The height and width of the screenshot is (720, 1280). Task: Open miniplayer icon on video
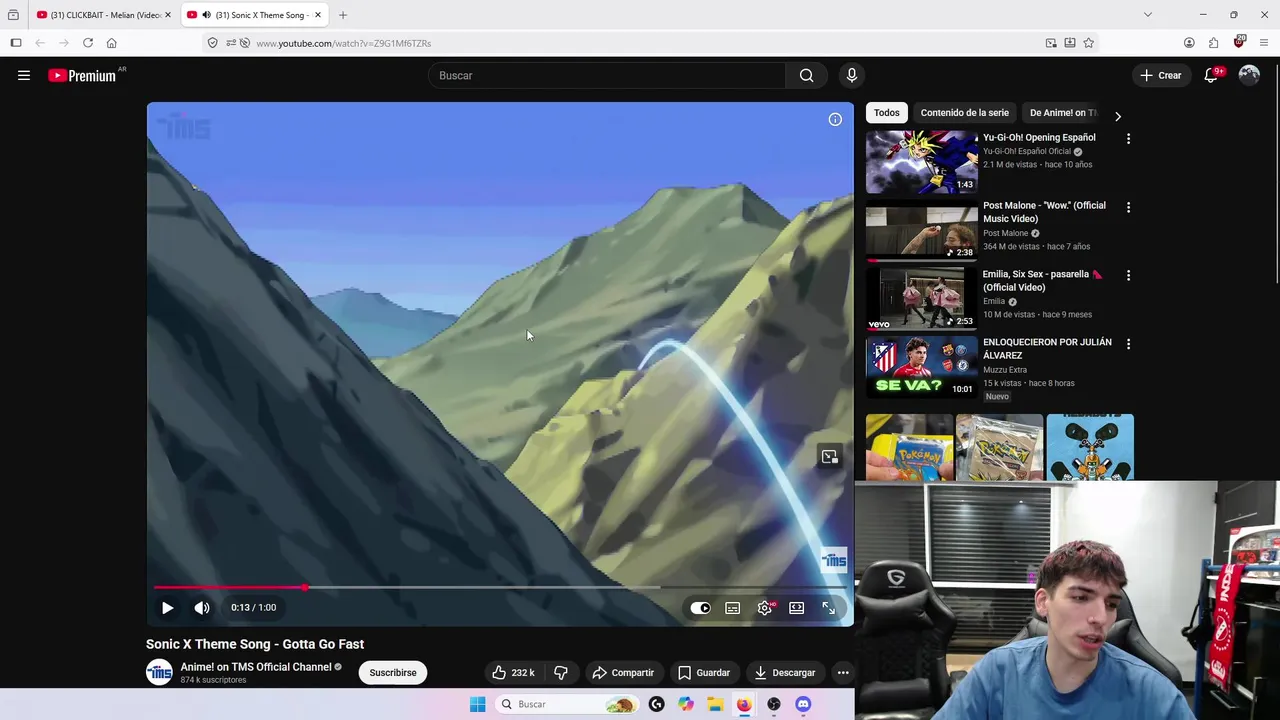(x=829, y=456)
